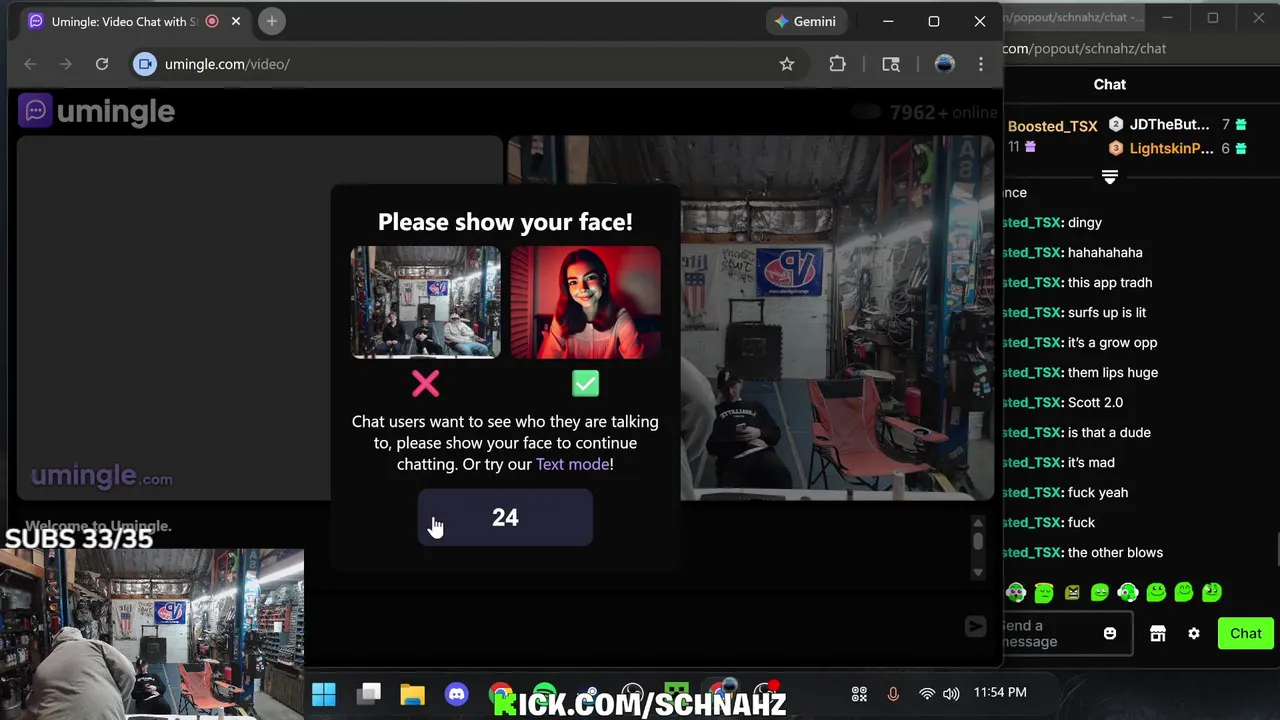Click the camera site-info icon in address bar
Viewport: 1280px width, 720px height.
coord(145,64)
